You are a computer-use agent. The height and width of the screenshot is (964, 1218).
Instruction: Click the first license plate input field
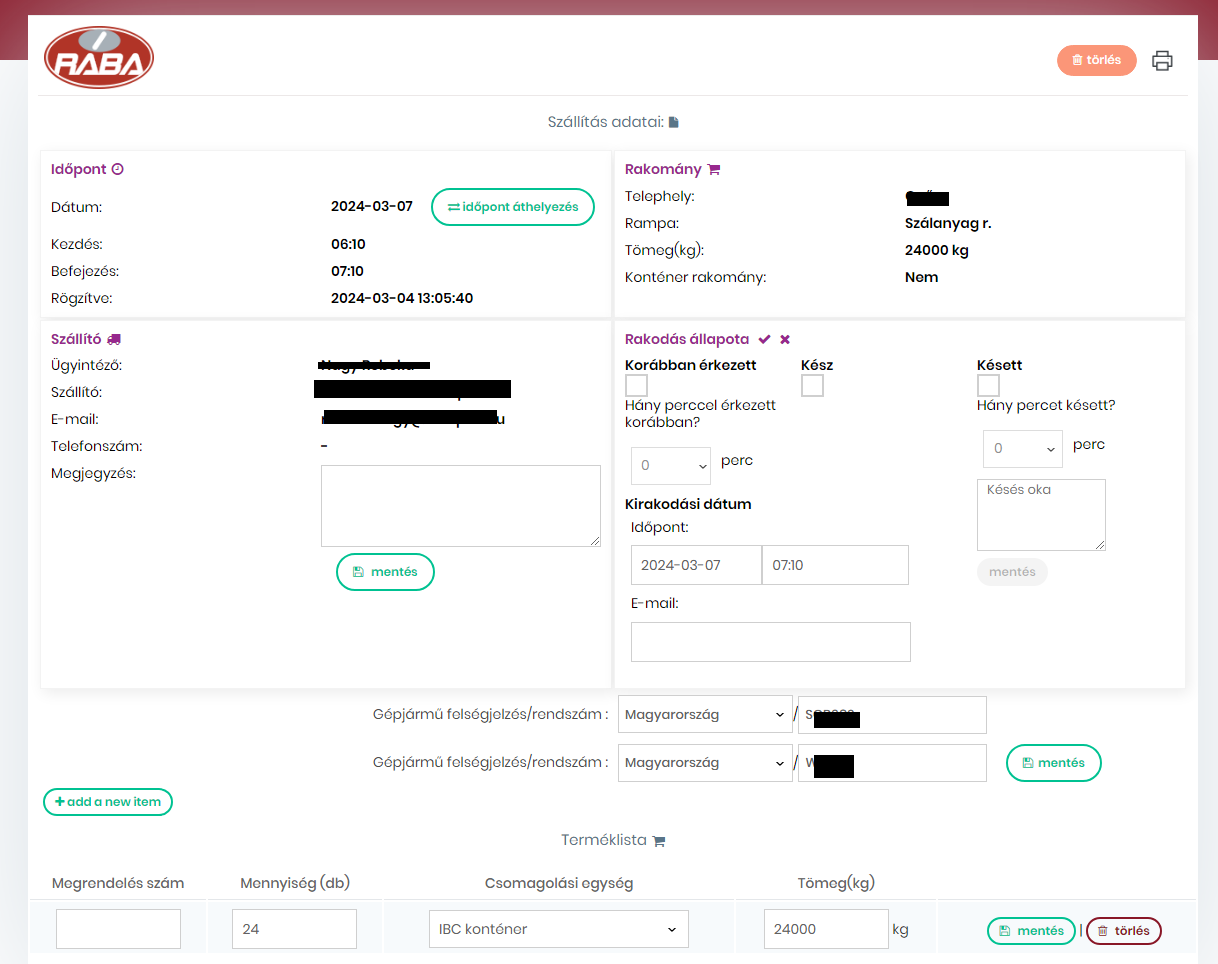(892, 715)
